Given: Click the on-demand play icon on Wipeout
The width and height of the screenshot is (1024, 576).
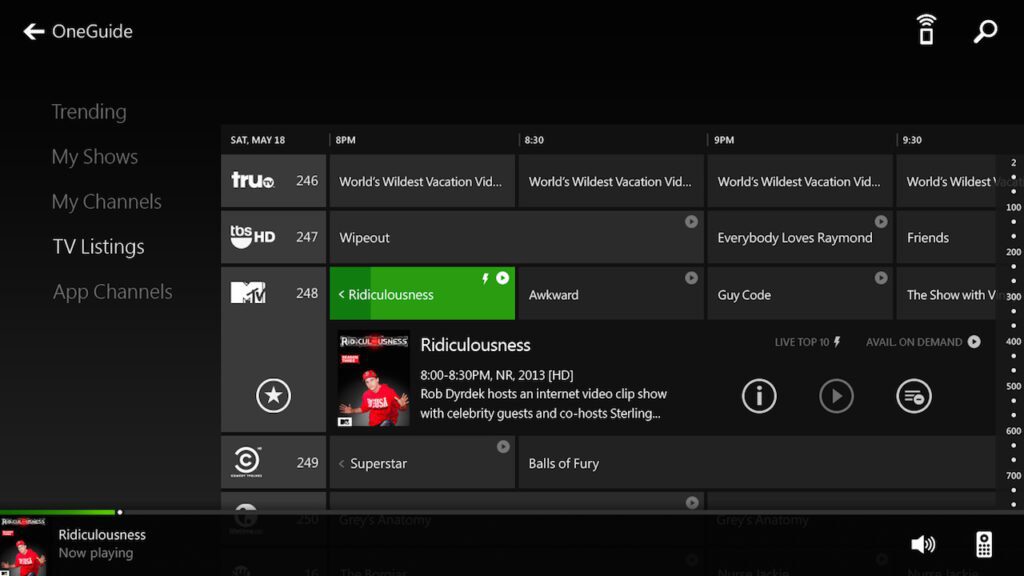Looking at the screenshot, I should [691, 222].
